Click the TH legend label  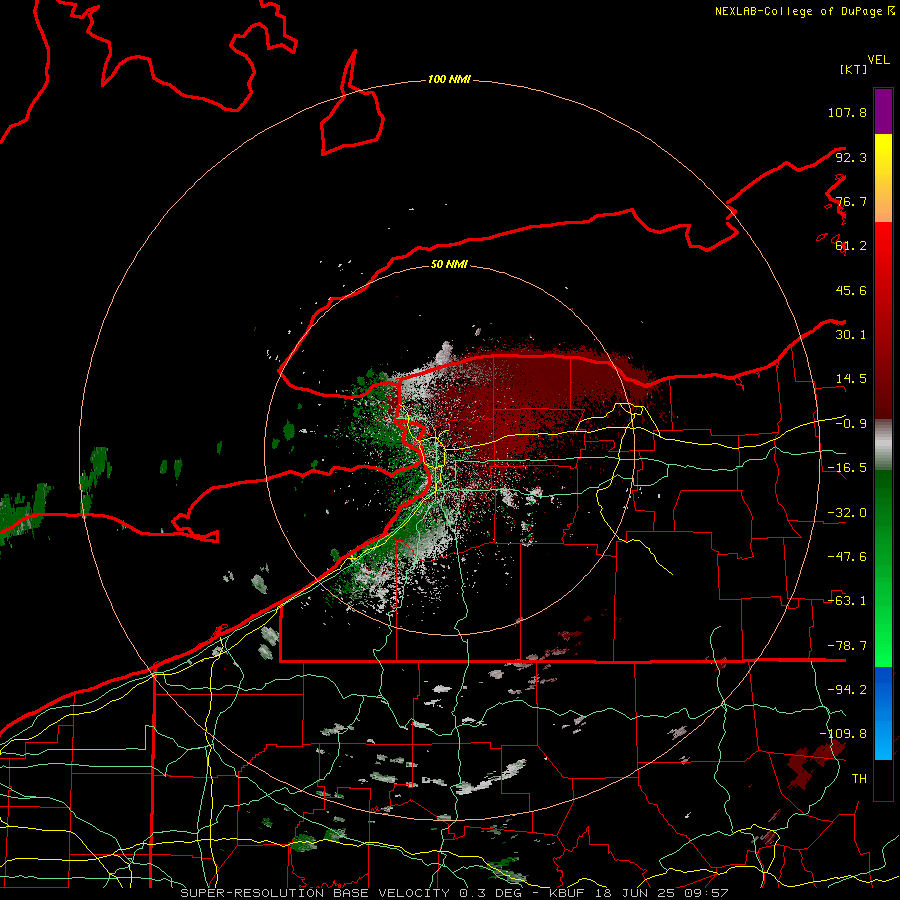pyautogui.click(x=859, y=779)
